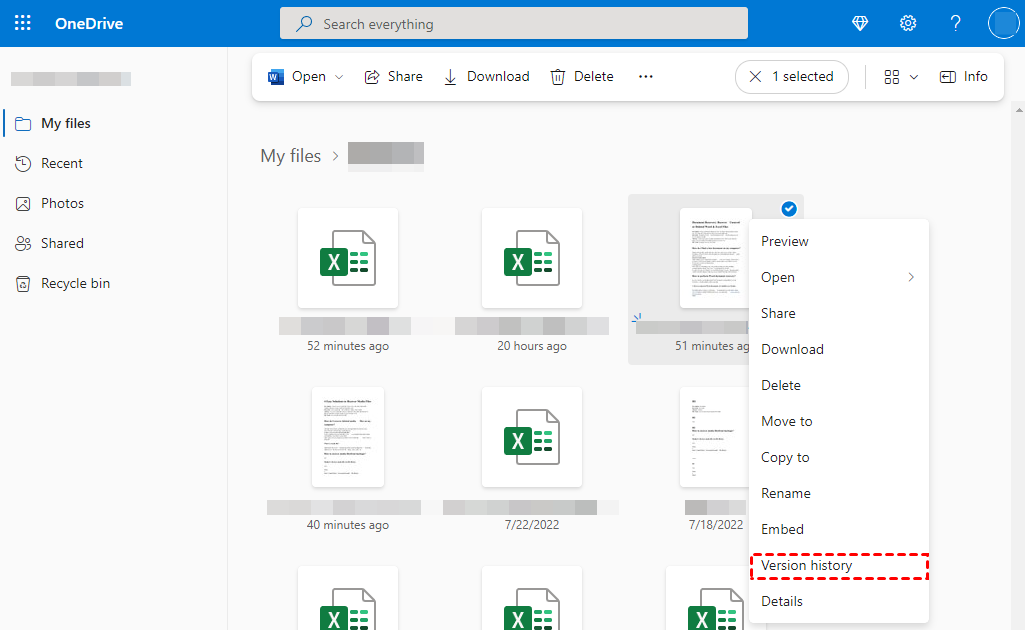Choose Version history in context menu
Screen dimensions: 1025x630
[839, 566]
